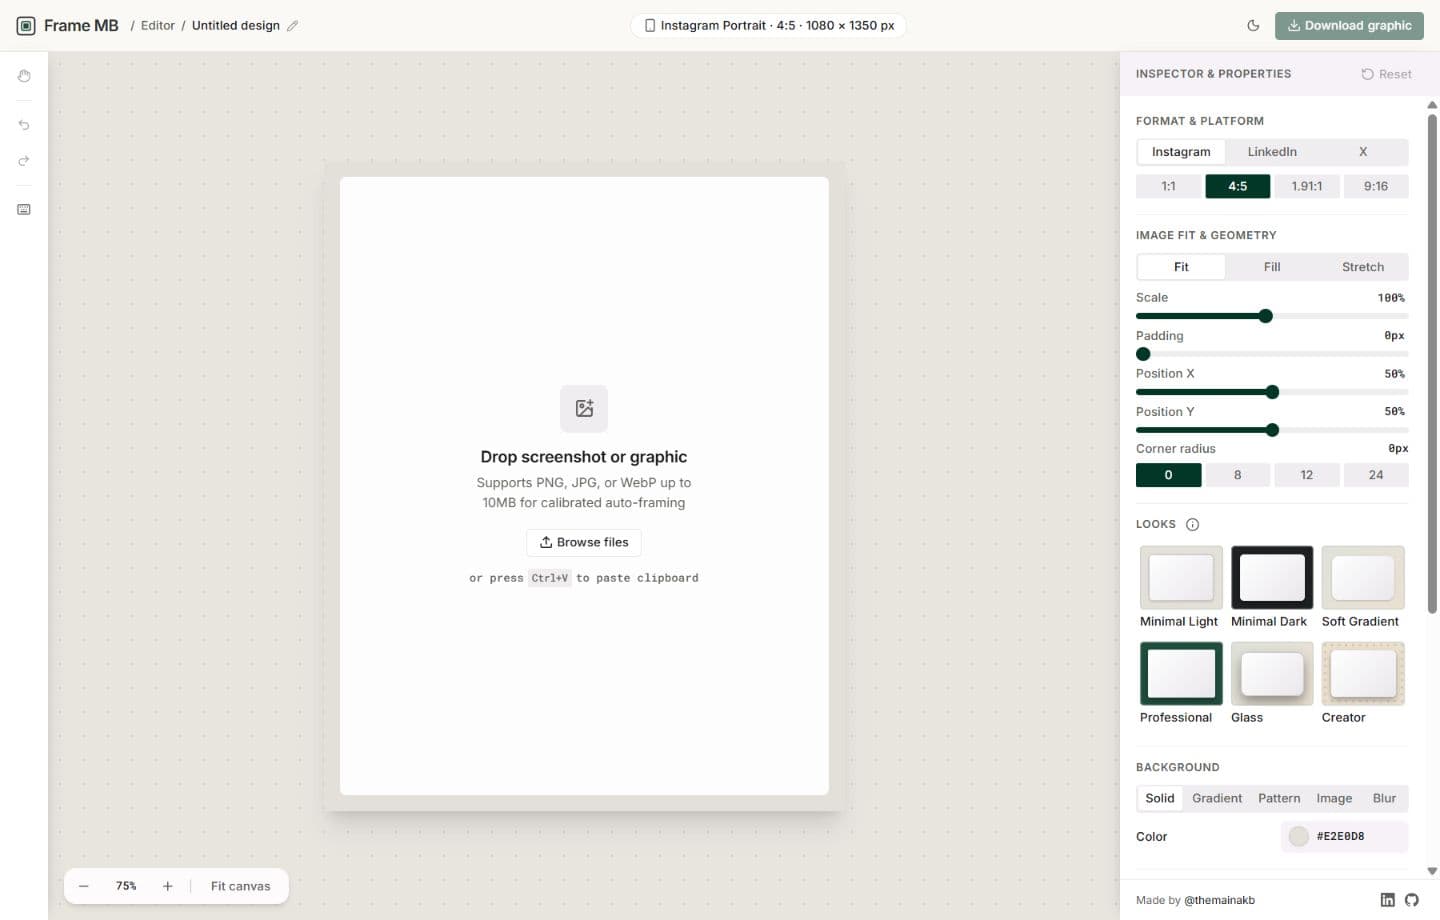Click Fit canvas button
1440x920 pixels.
[240, 886]
